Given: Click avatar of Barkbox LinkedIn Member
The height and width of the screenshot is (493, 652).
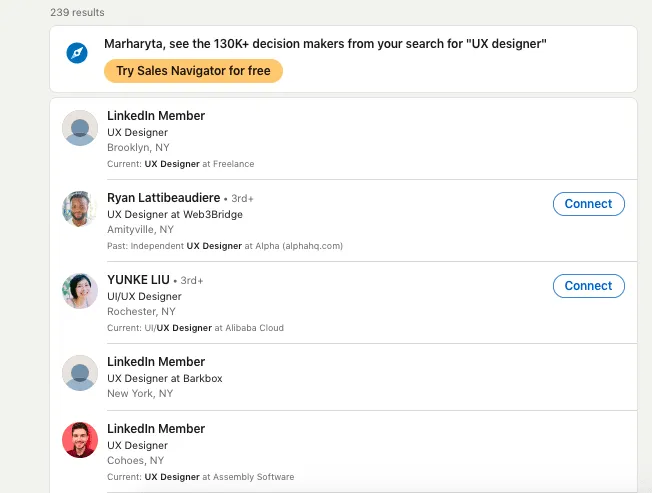Looking at the screenshot, I should pyautogui.click(x=80, y=373).
